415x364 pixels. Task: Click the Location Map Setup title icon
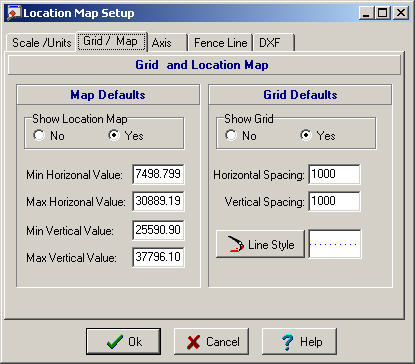14,13
